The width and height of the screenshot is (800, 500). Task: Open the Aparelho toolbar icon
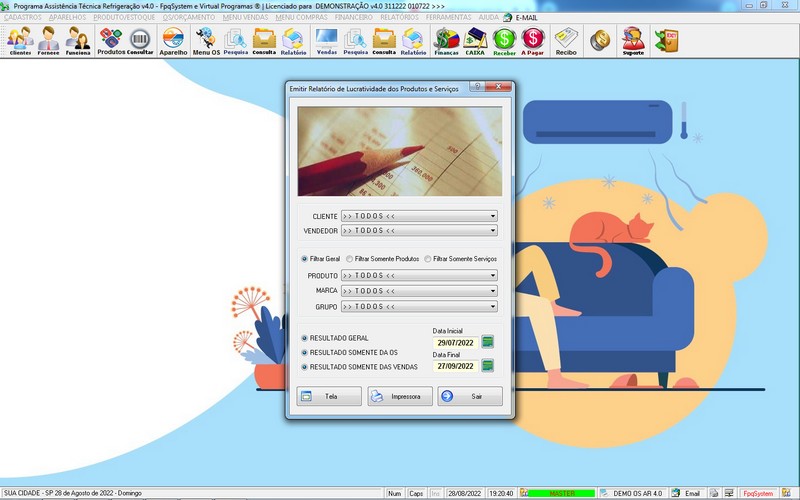(173, 41)
